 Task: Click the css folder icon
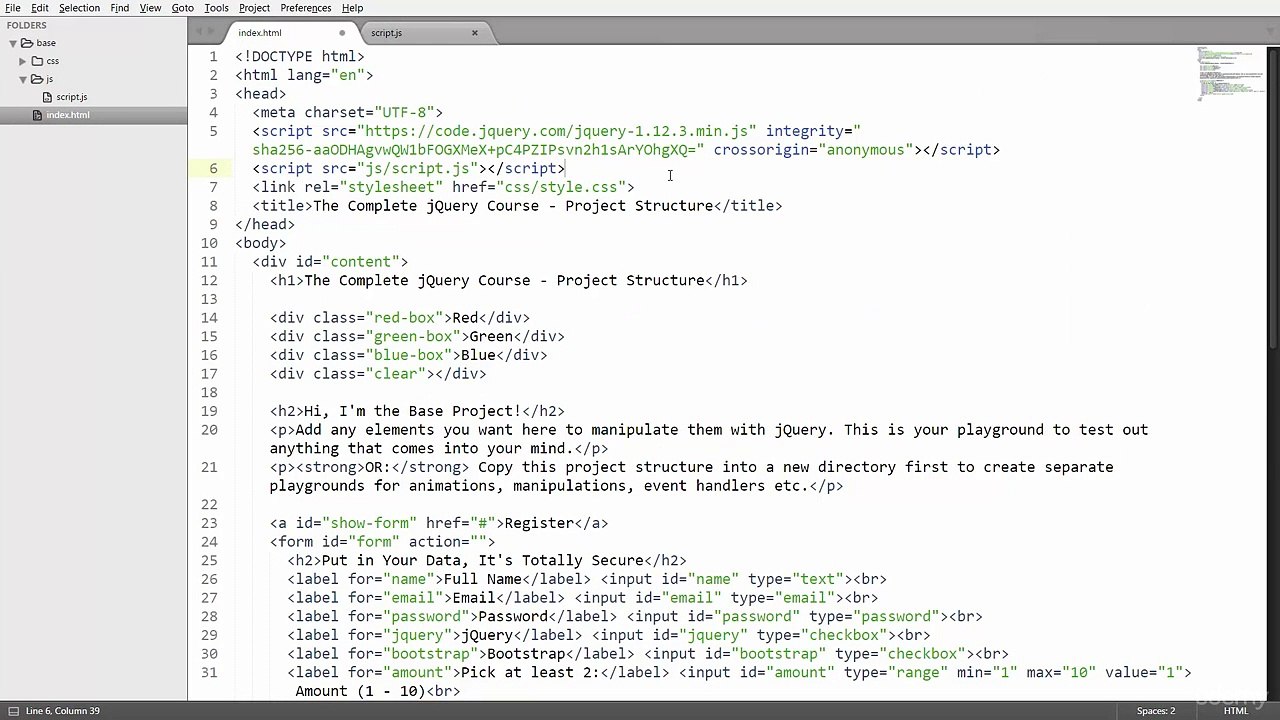pyautogui.click(x=37, y=61)
